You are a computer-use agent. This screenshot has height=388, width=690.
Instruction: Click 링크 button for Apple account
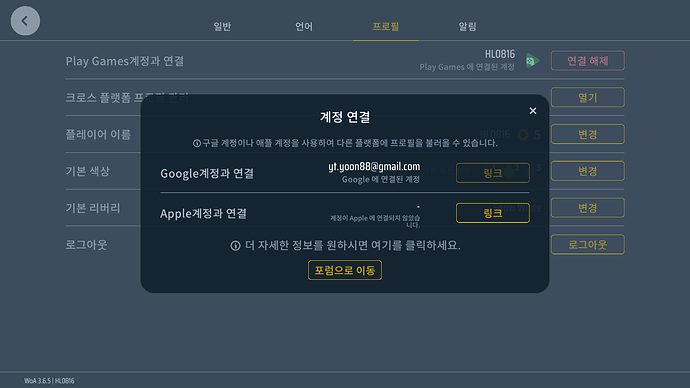click(493, 213)
